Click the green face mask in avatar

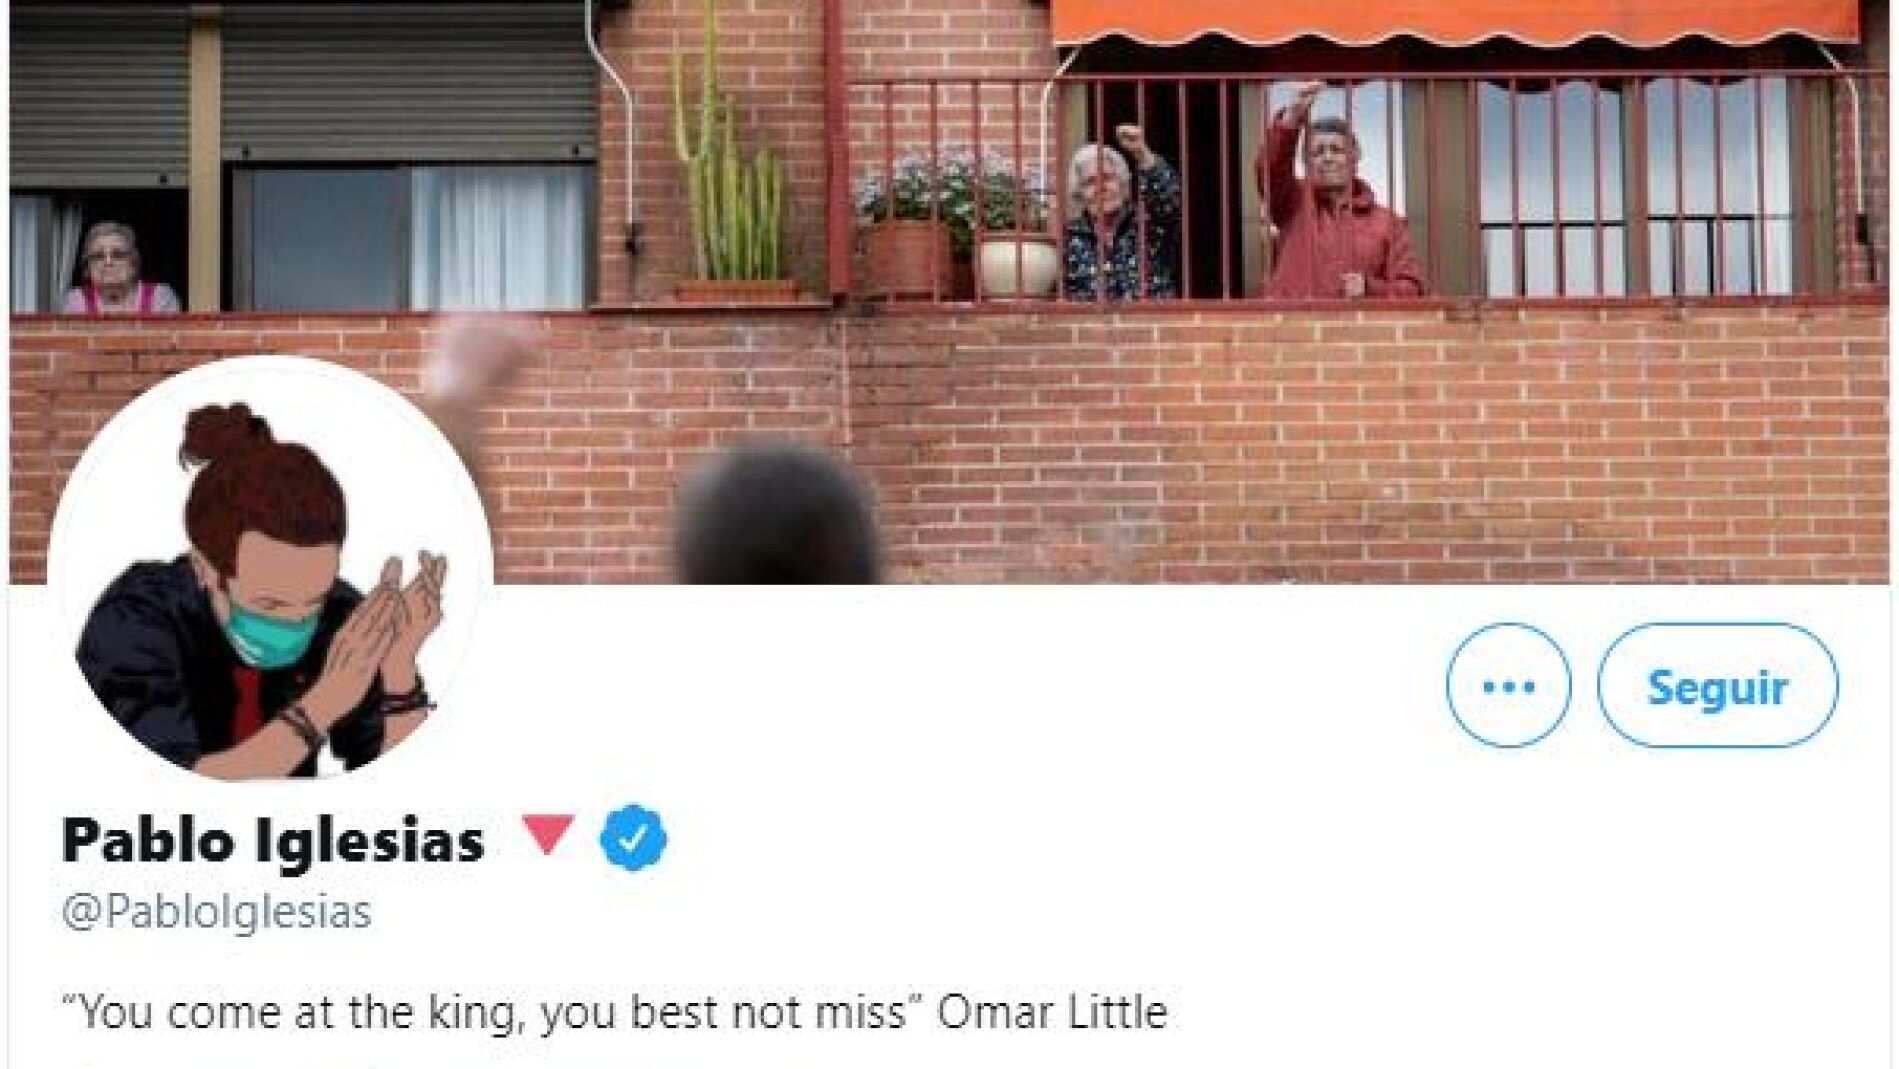(270, 632)
